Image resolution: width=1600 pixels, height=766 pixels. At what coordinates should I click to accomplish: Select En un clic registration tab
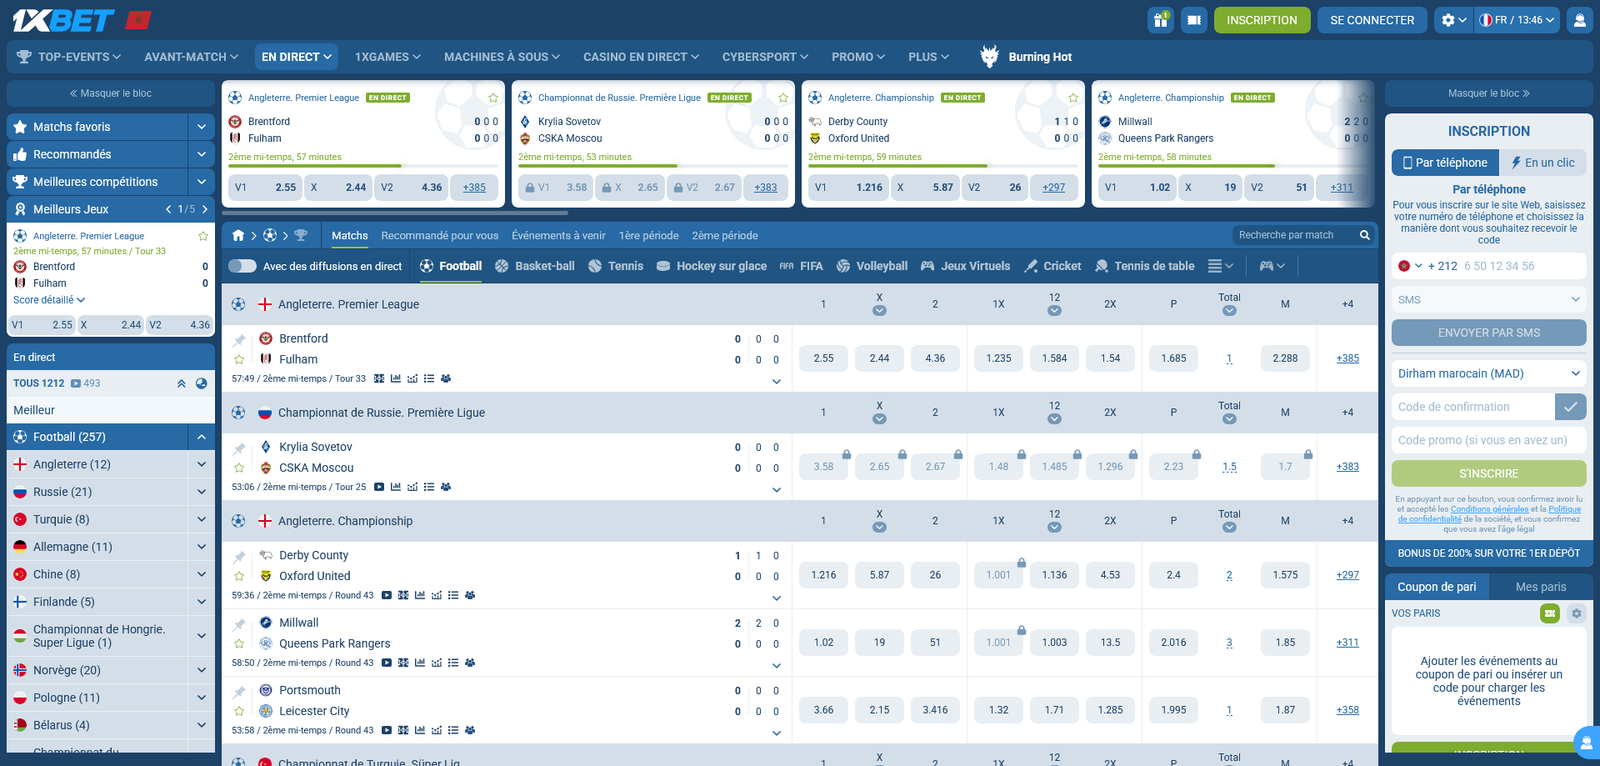(1542, 162)
